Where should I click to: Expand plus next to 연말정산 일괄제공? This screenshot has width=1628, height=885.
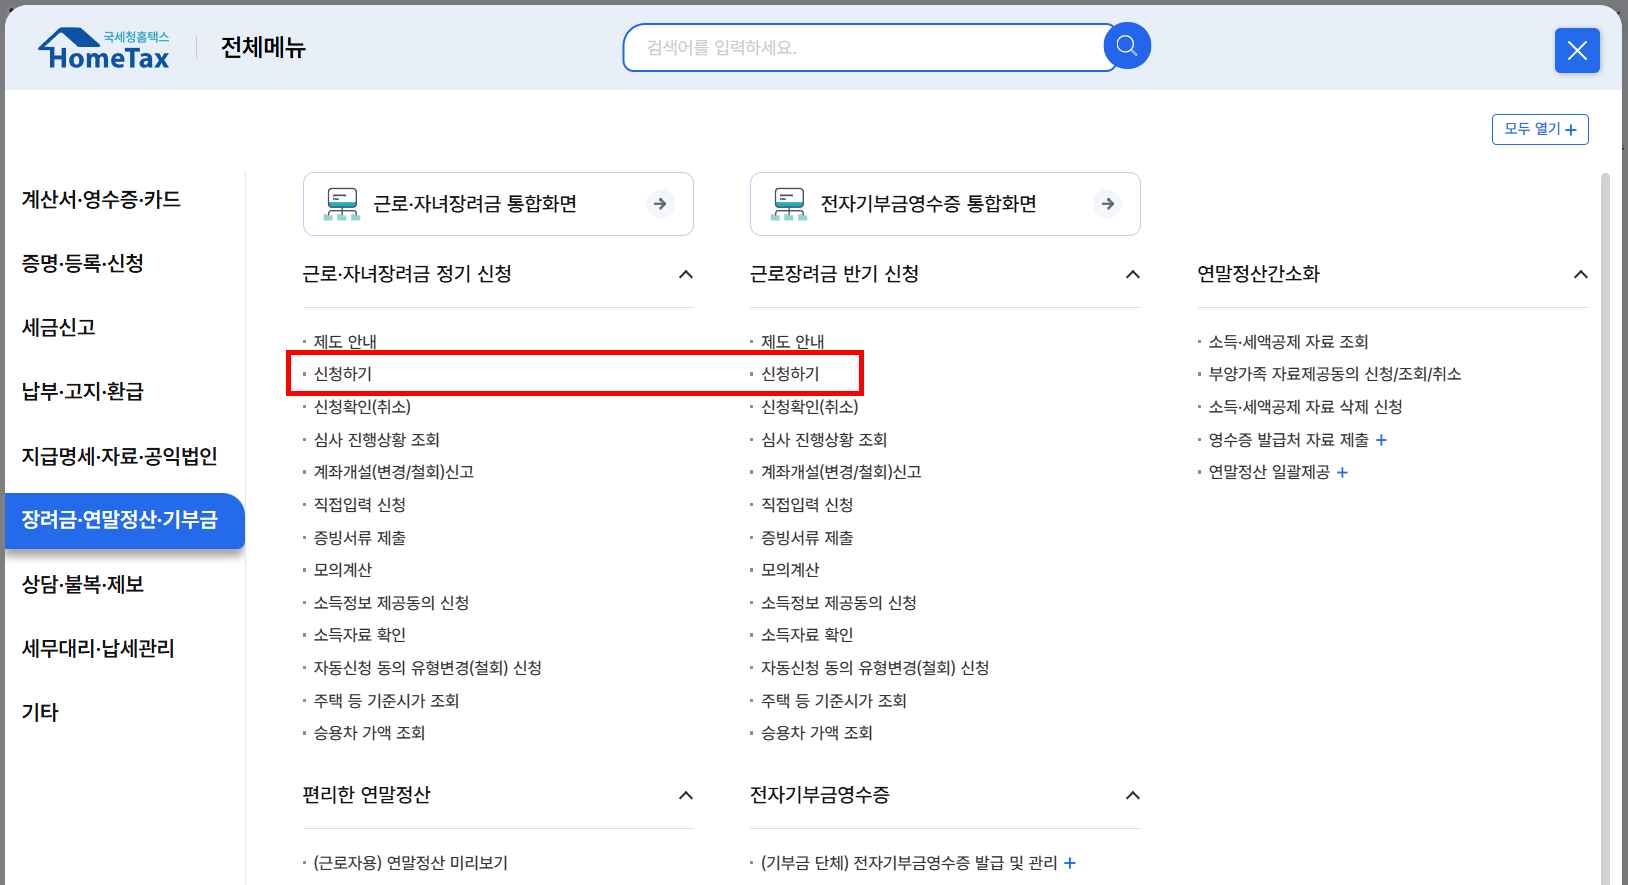(x=1342, y=473)
